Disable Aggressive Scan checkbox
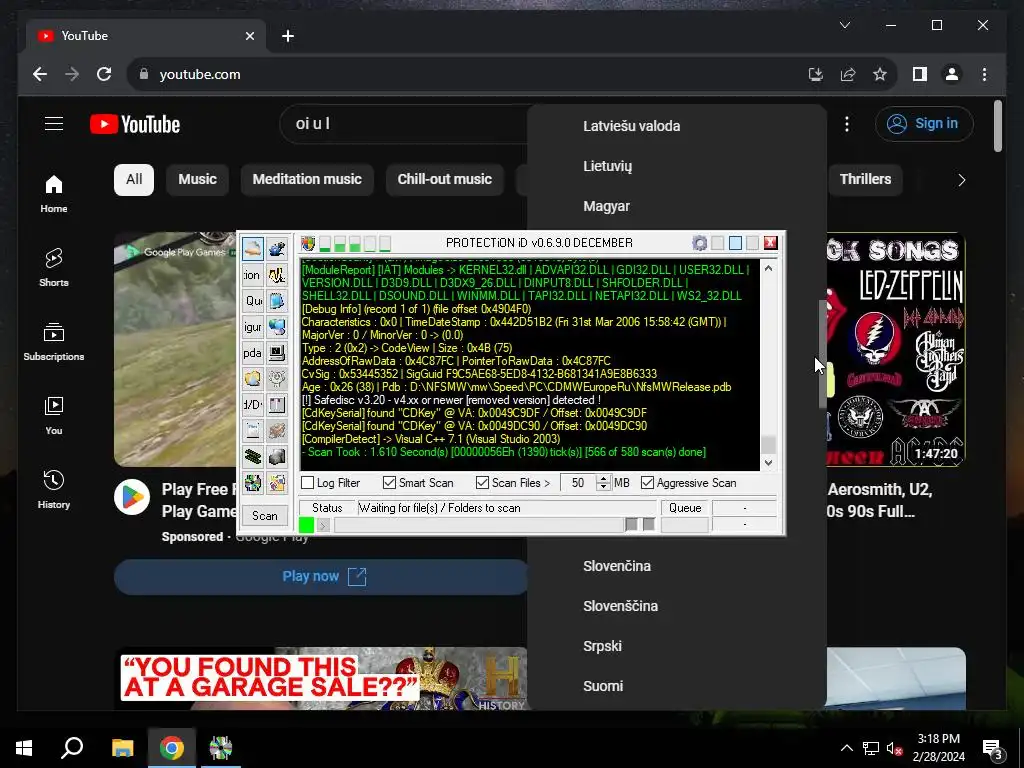This screenshot has width=1024, height=768. pyautogui.click(x=647, y=483)
